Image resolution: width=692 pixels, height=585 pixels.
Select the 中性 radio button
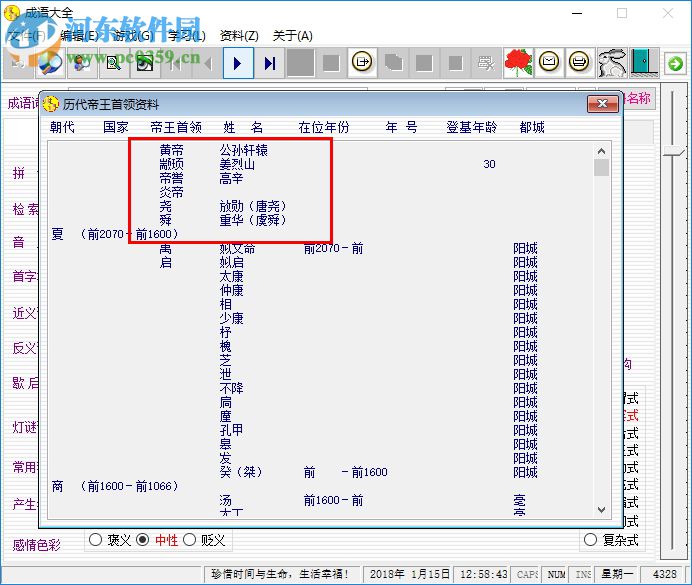pos(142,540)
